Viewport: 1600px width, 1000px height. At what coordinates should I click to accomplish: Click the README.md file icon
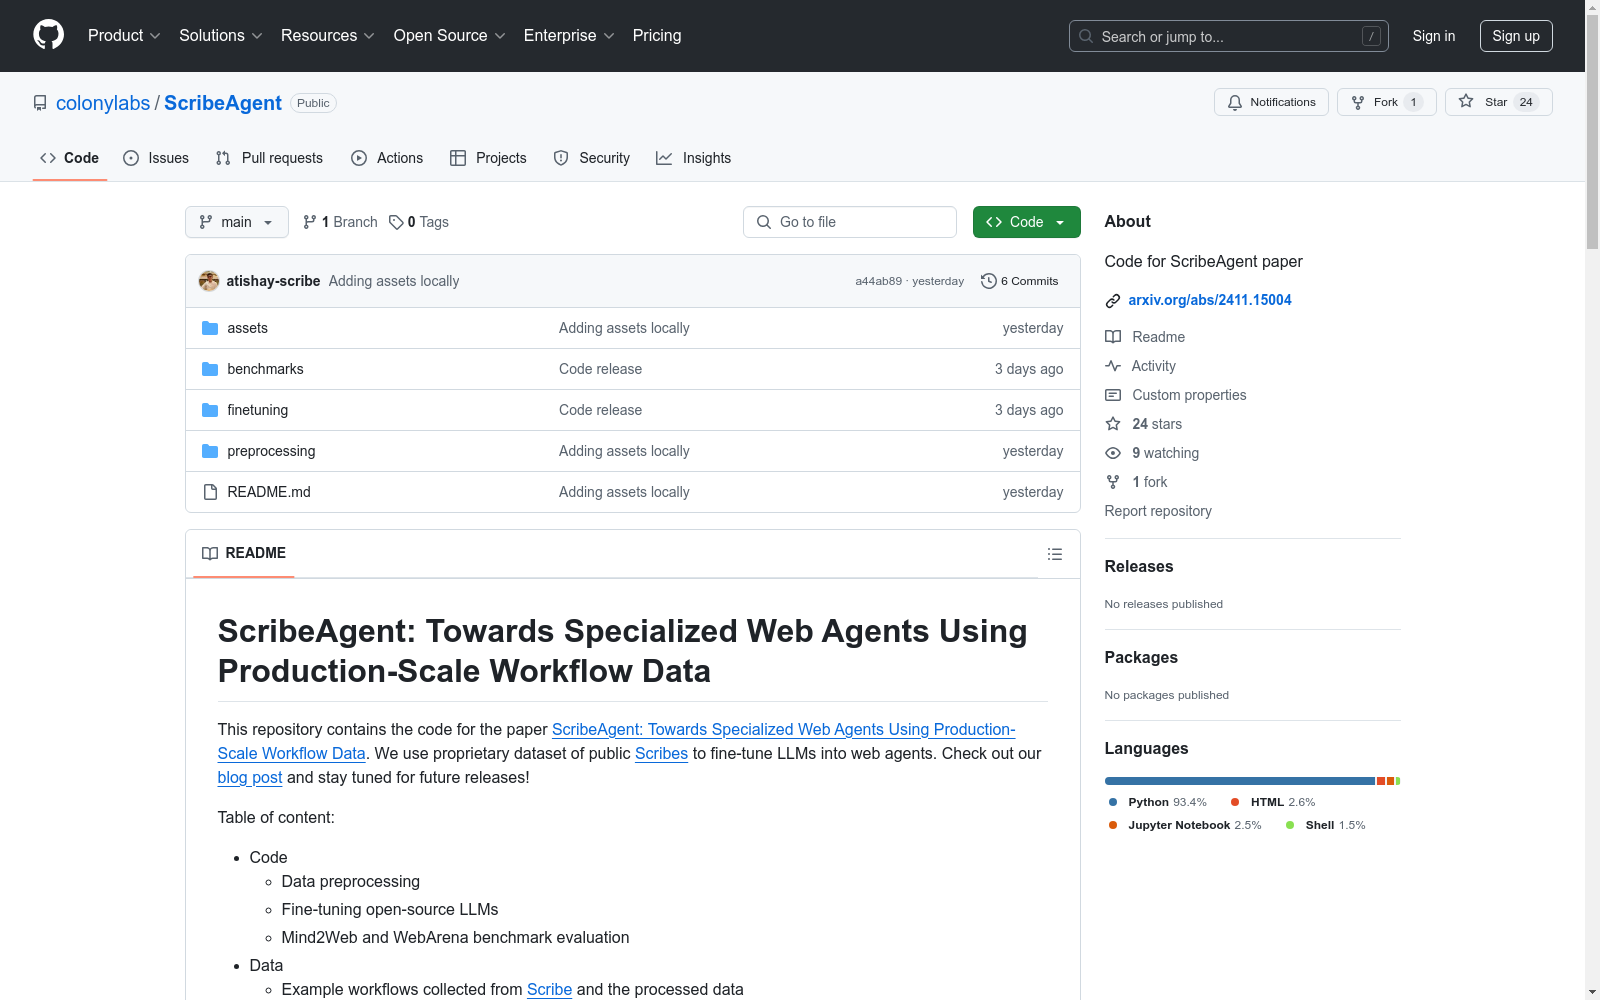pyautogui.click(x=210, y=492)
